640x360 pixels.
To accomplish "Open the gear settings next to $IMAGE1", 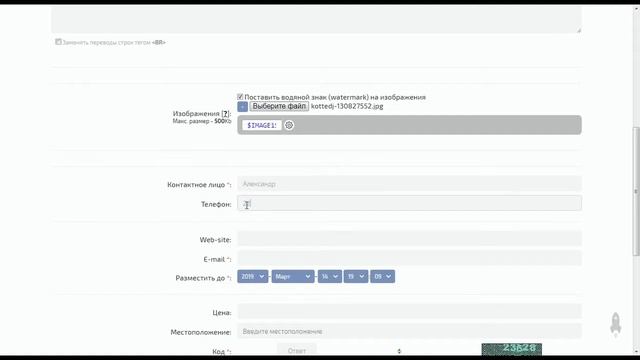I will point(289,125).
